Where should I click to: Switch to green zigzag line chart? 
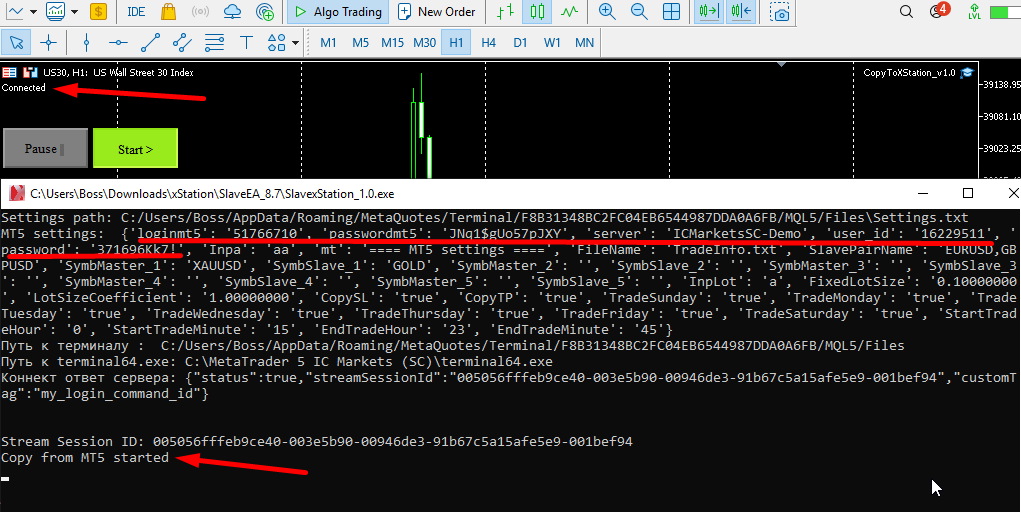[569, 11]
